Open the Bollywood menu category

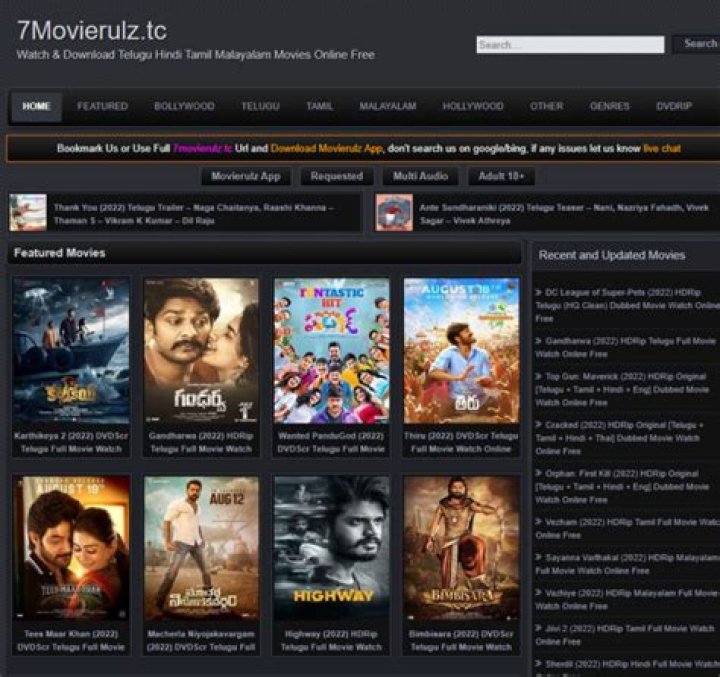tap(184, 106)
